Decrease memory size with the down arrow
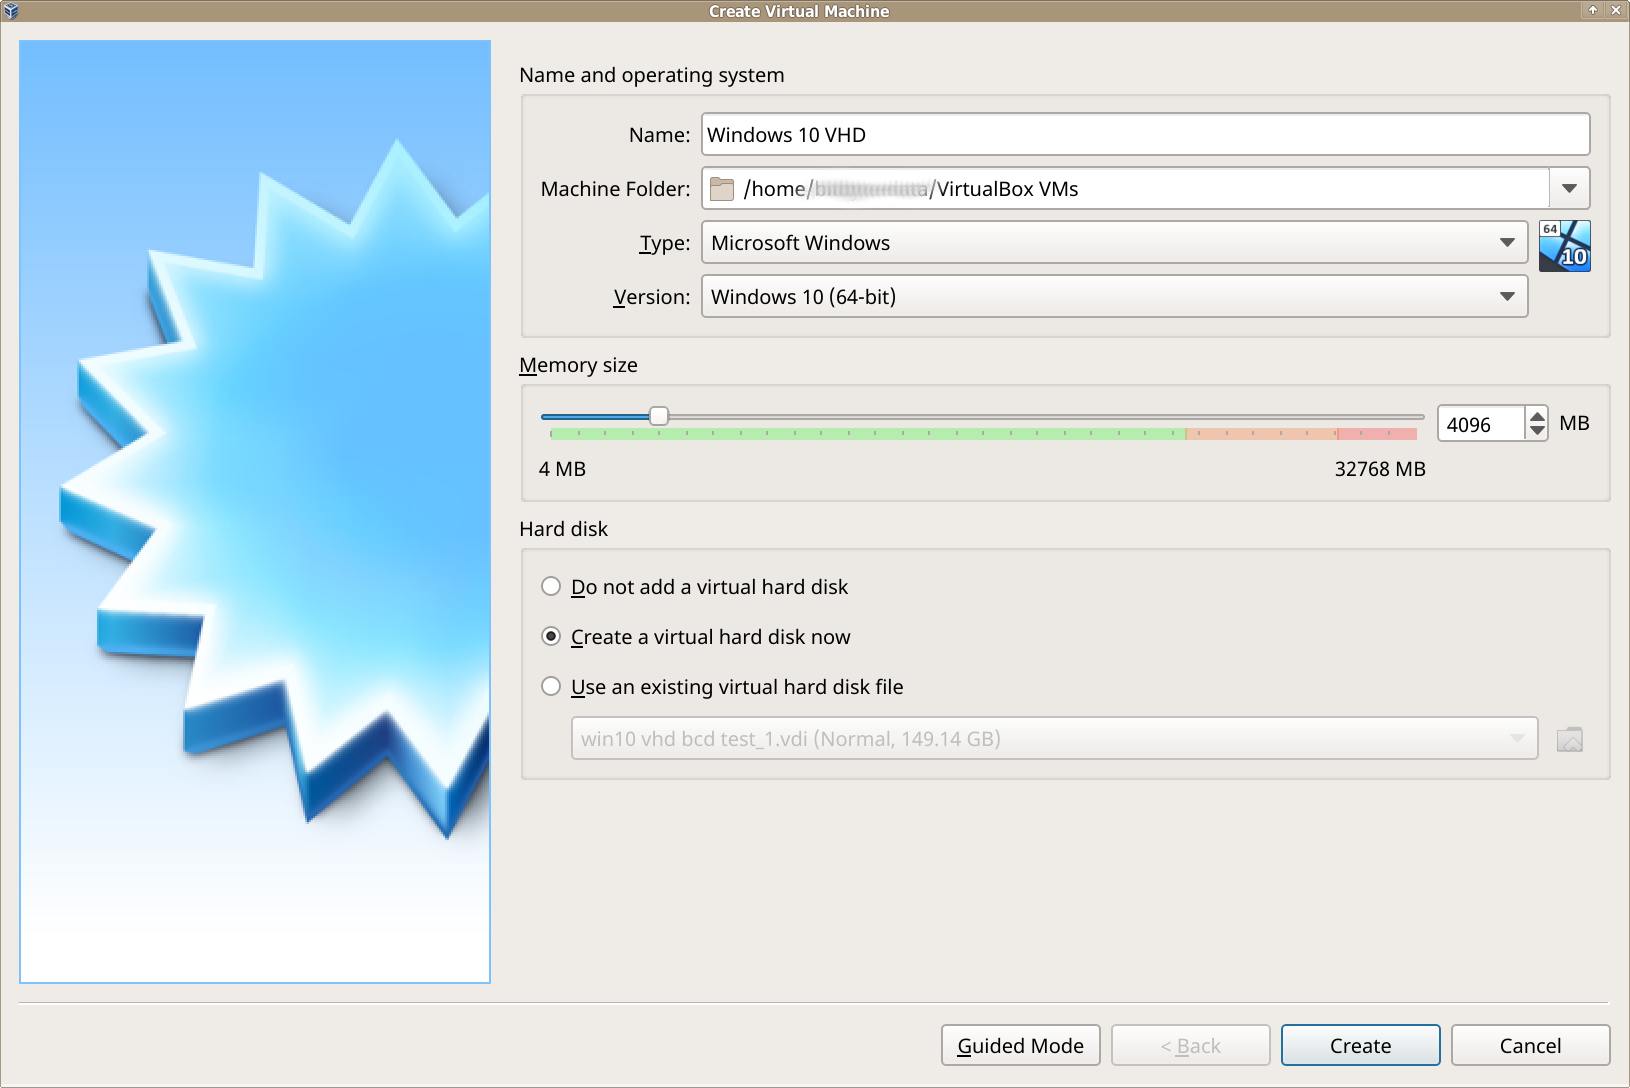The height and width of the screenshot is (1088, 1630). [x=1537, y=431]
